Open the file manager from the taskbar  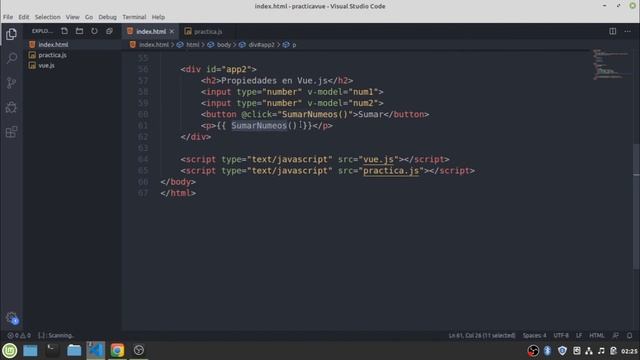74,351
